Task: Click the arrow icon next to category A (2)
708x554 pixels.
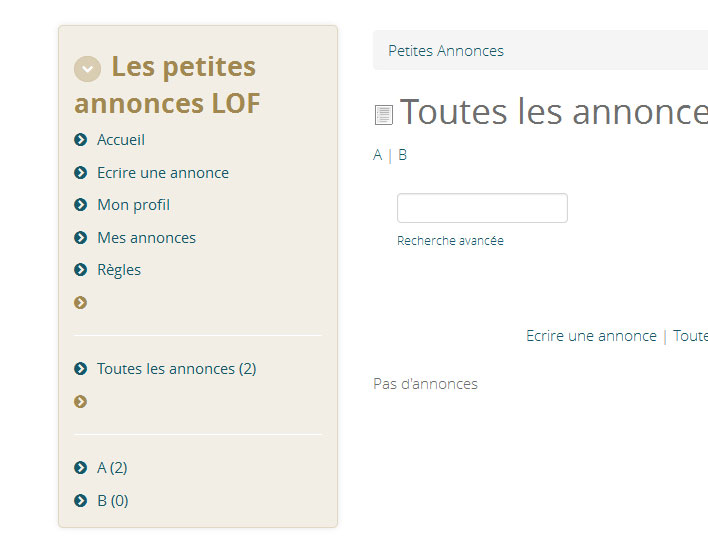Action: coord(80,468)
